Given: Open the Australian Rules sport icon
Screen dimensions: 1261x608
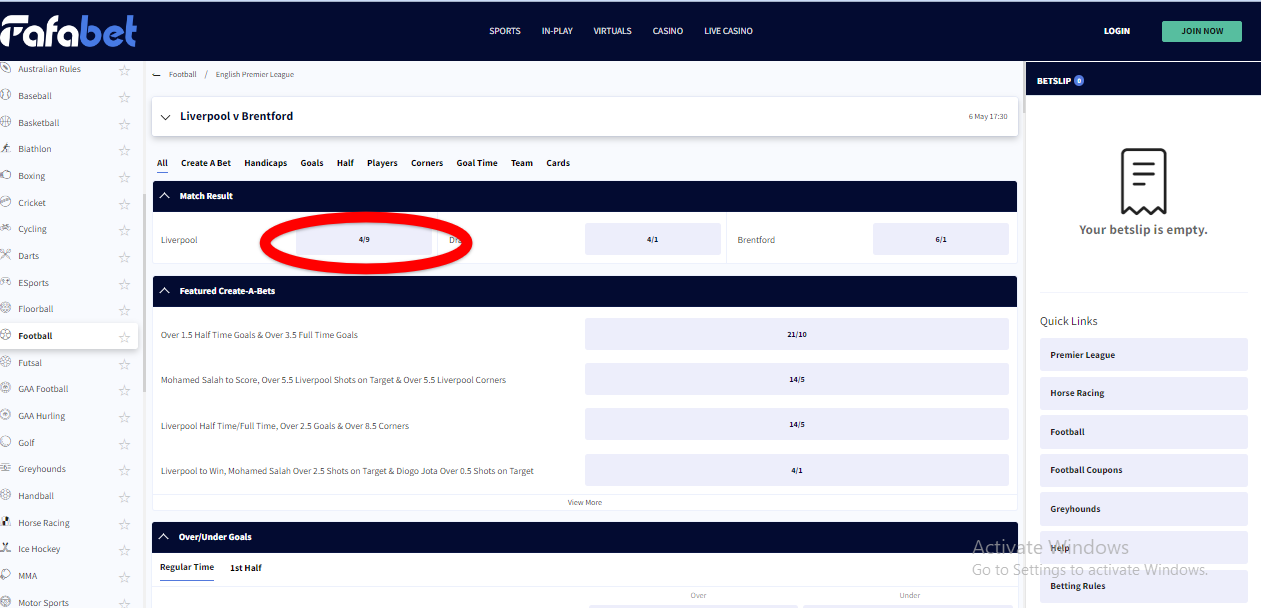Looking at the screenshot, I should pyautogui.click(x=6, y=69).
